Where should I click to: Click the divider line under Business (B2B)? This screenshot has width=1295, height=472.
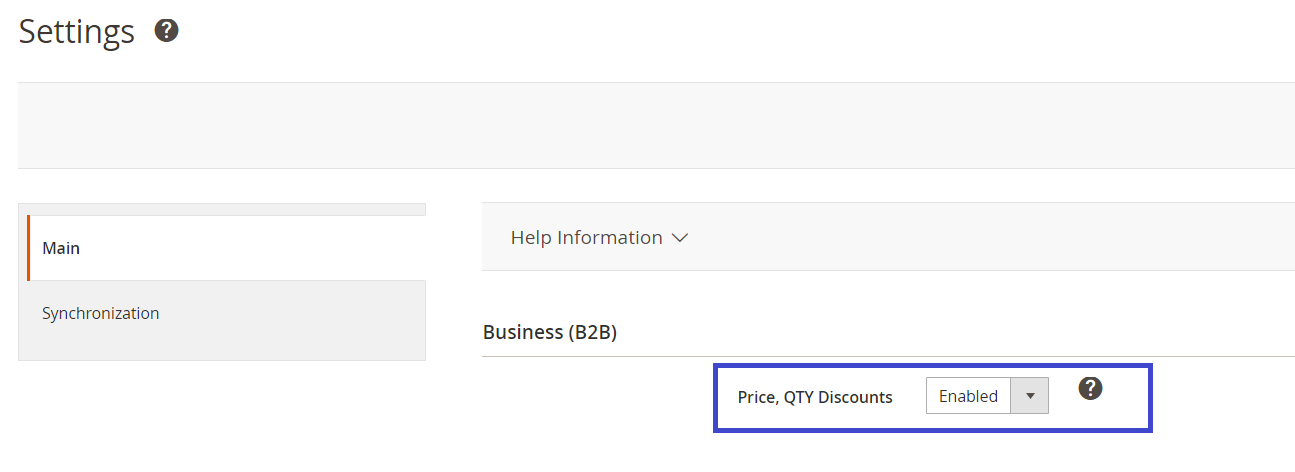(x=888, y=356)
